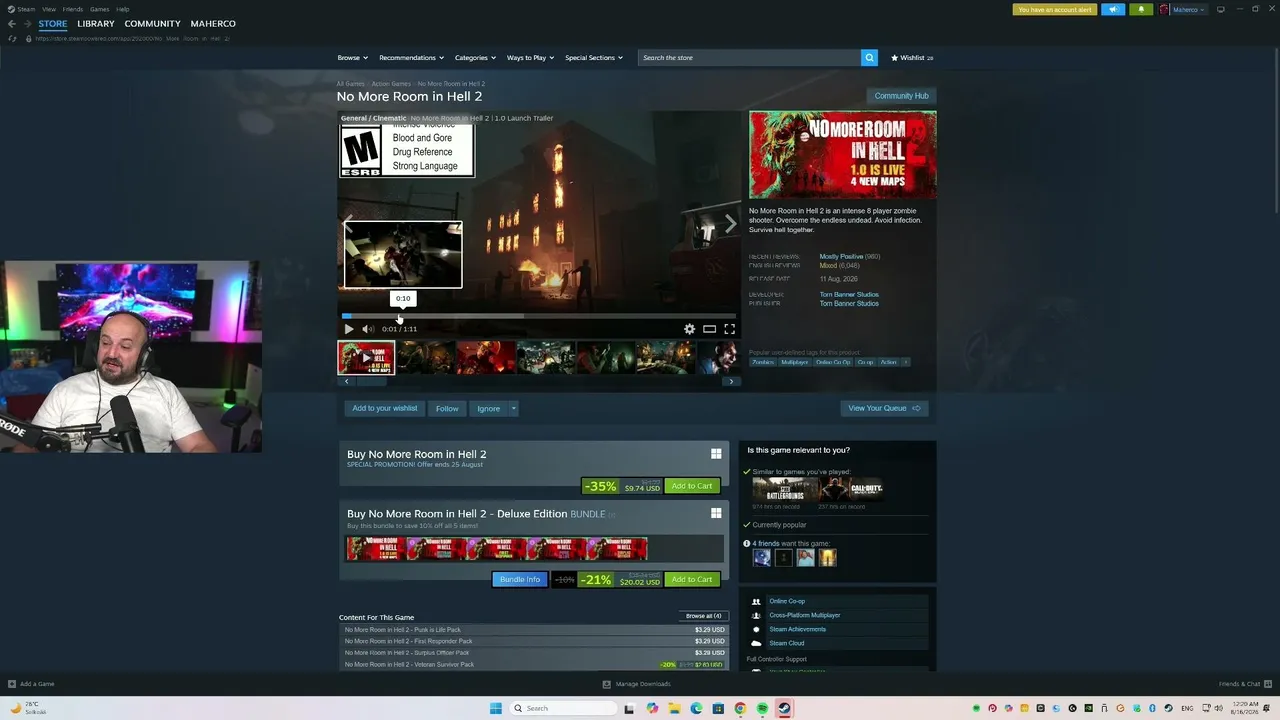Click the store search magnifier button
Viewport: 1280px width, 720px height.
(x=869, y=58)
